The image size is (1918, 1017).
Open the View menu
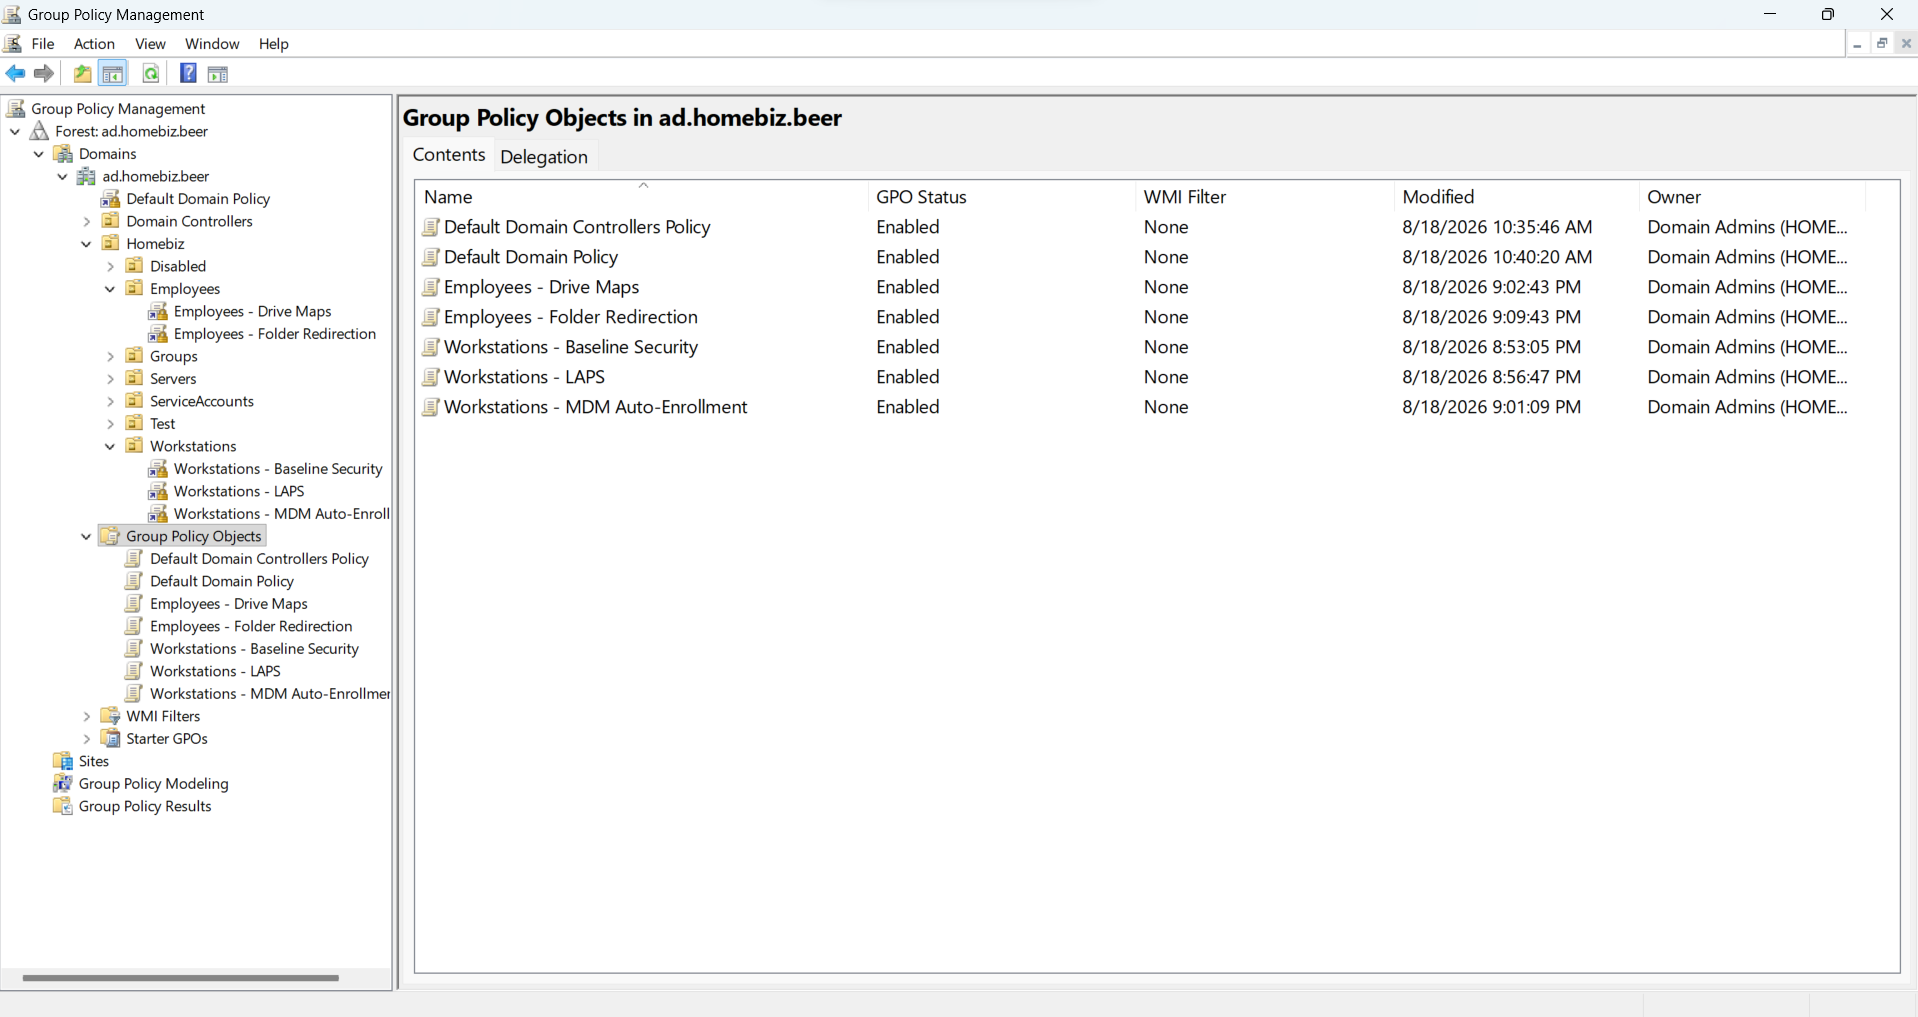[x=150, y=44]
